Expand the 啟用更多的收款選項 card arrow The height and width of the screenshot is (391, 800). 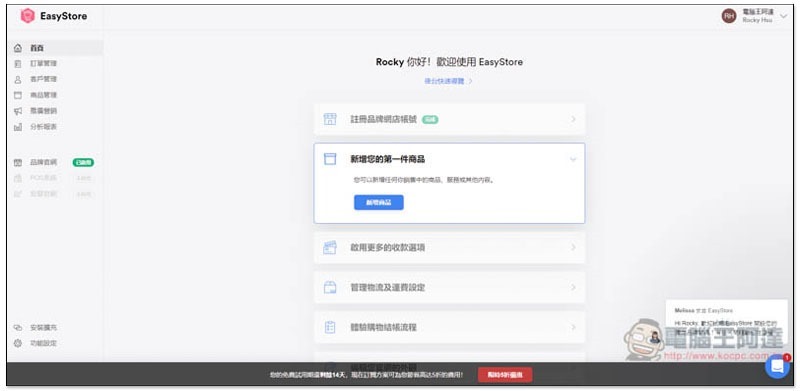573,248
